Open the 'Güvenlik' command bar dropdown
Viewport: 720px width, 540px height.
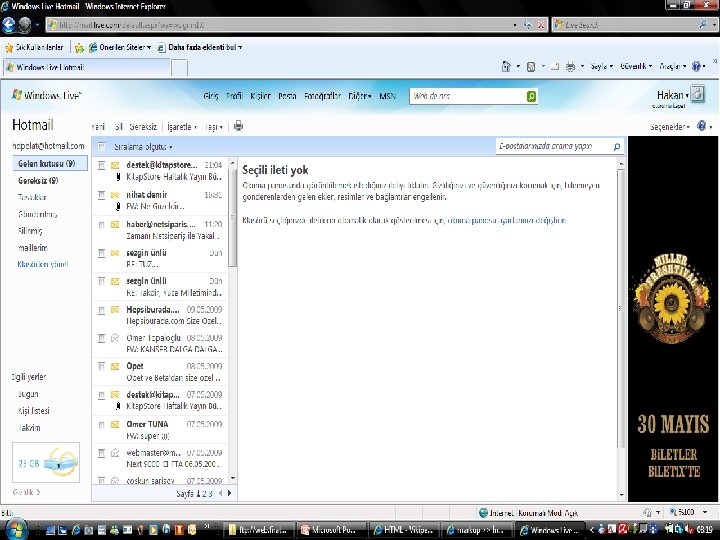(636, 67)
